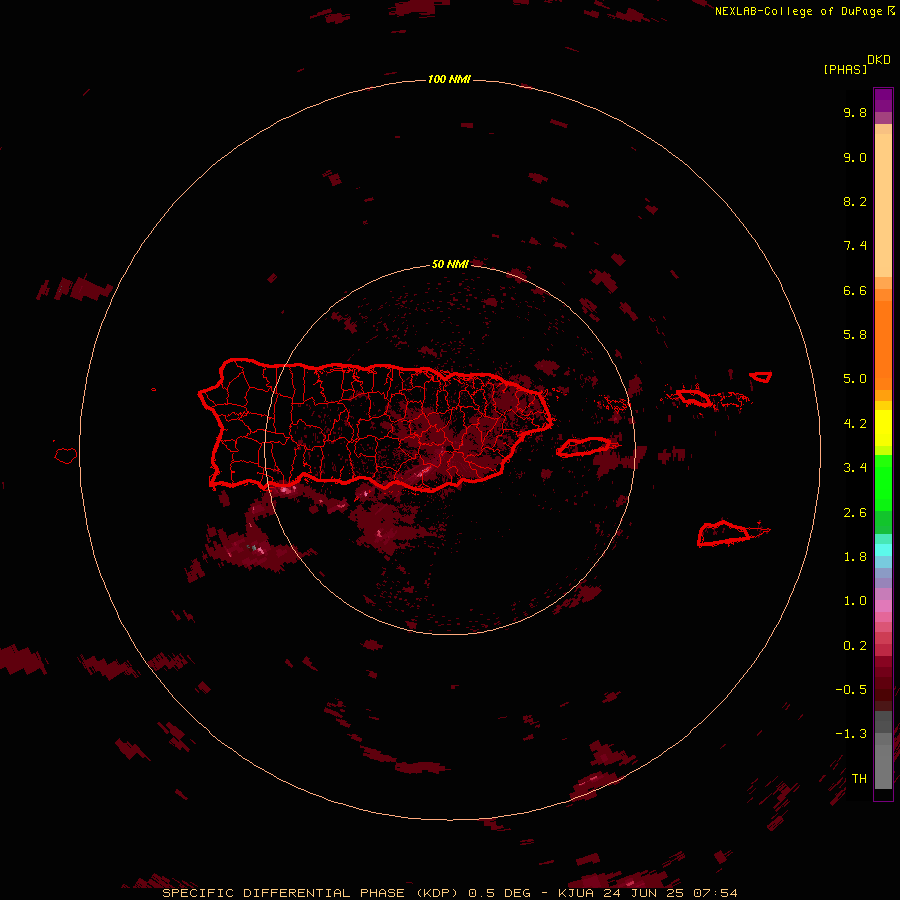
Task: Click the Specific Differential Phase (KDP) caption
Action: pyautogui.click(x=309, y=893)
